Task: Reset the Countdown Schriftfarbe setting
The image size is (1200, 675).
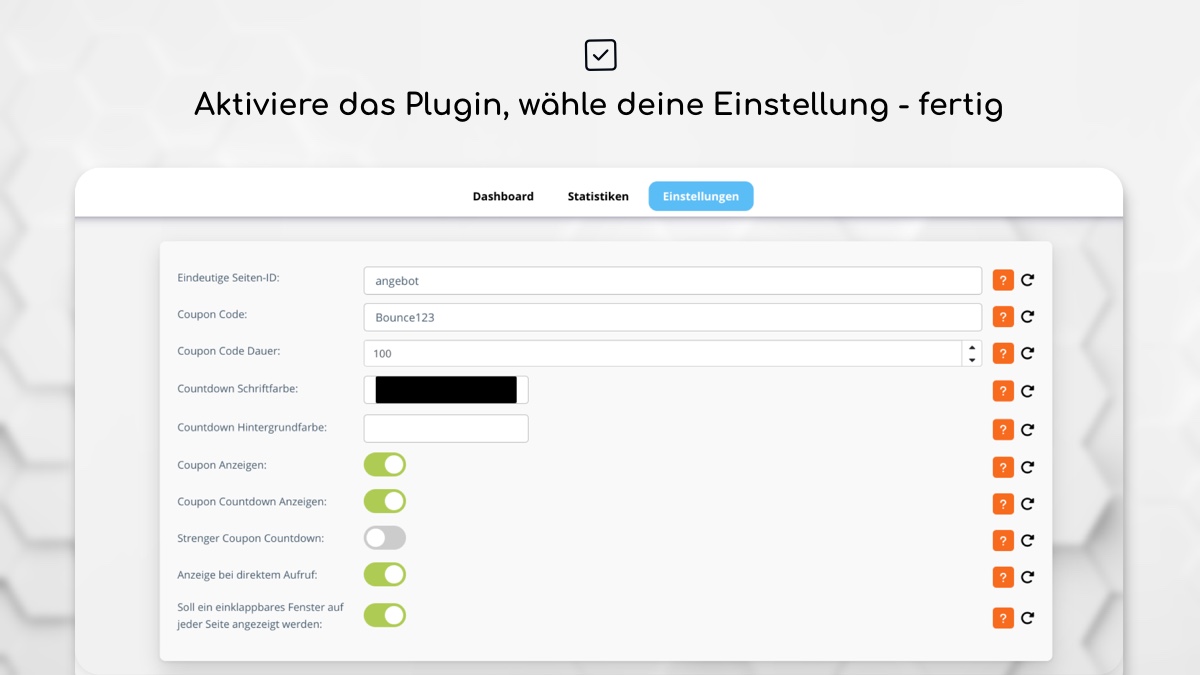Action: [1028, 391]
